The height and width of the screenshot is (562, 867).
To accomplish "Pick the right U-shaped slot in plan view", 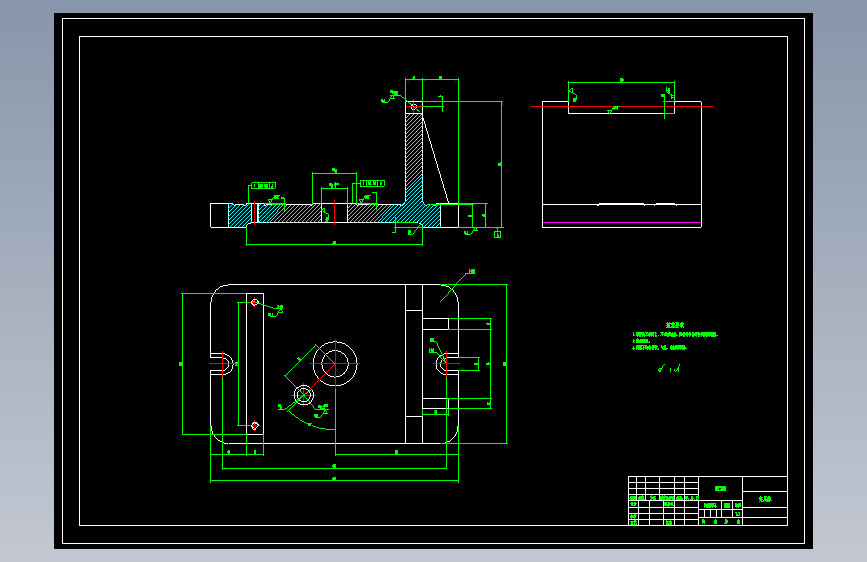I will [x=447, y=363].
